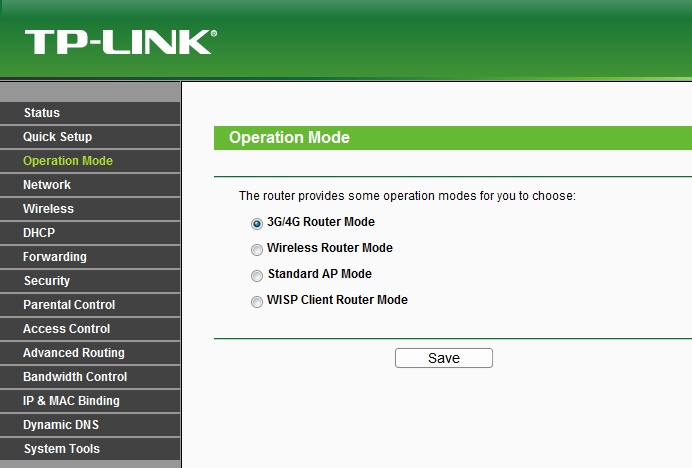Open Operation Mode in the sidebar
The height and width of the screenshot is (468, 692).
90,161
